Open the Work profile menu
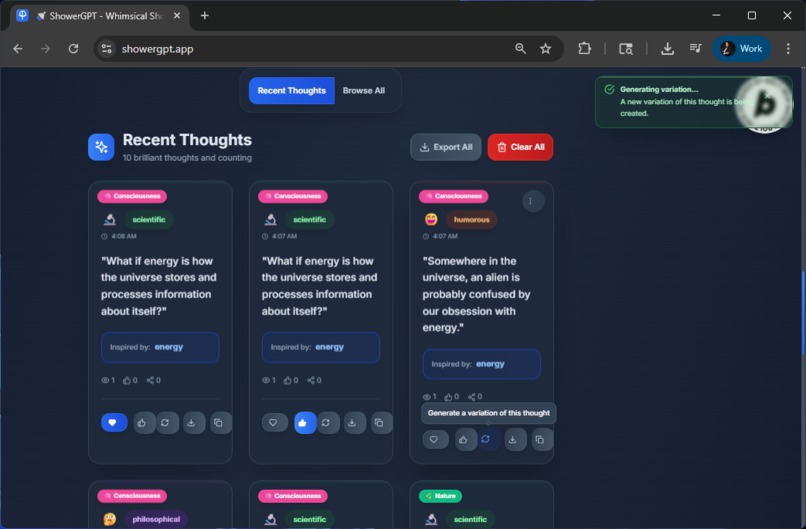The image size is (806, 529). click(741, 49)
